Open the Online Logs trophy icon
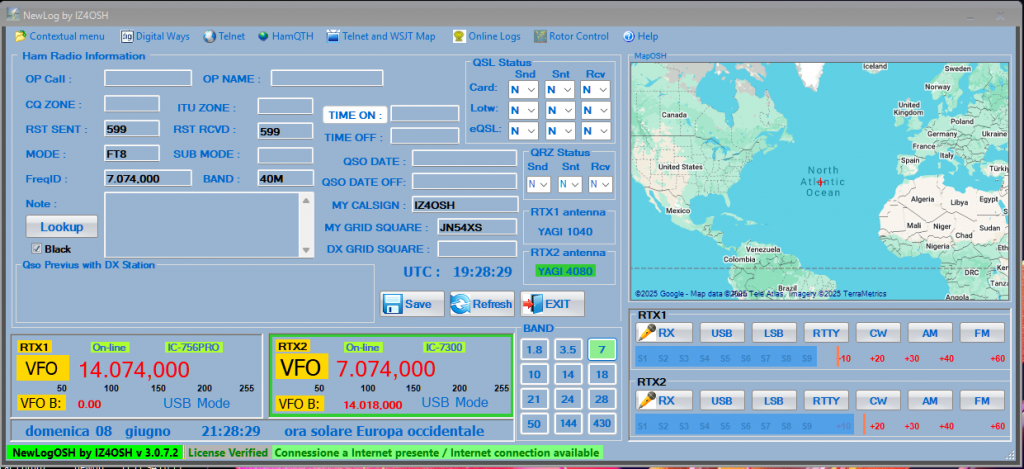The height and width of the screenshot is (469, 1024). coord(458,36)
